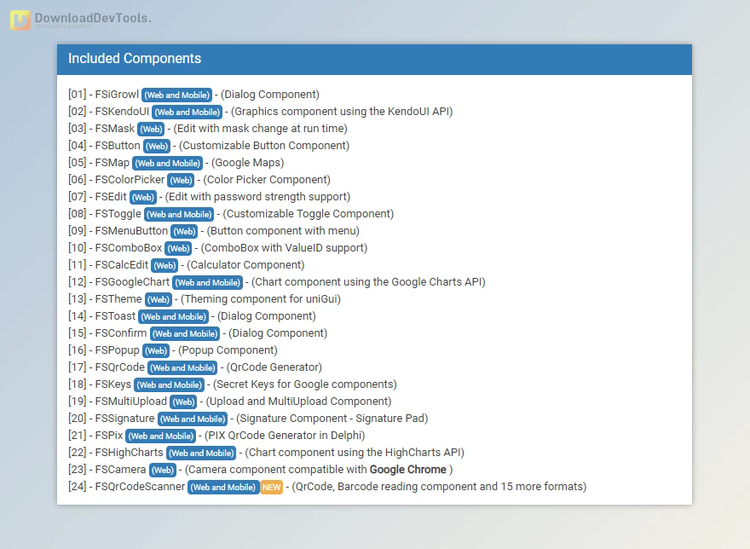Screen dimensions: 750x549
Task: Click the FSComboBox component name
Action: [x=129, y=248]
